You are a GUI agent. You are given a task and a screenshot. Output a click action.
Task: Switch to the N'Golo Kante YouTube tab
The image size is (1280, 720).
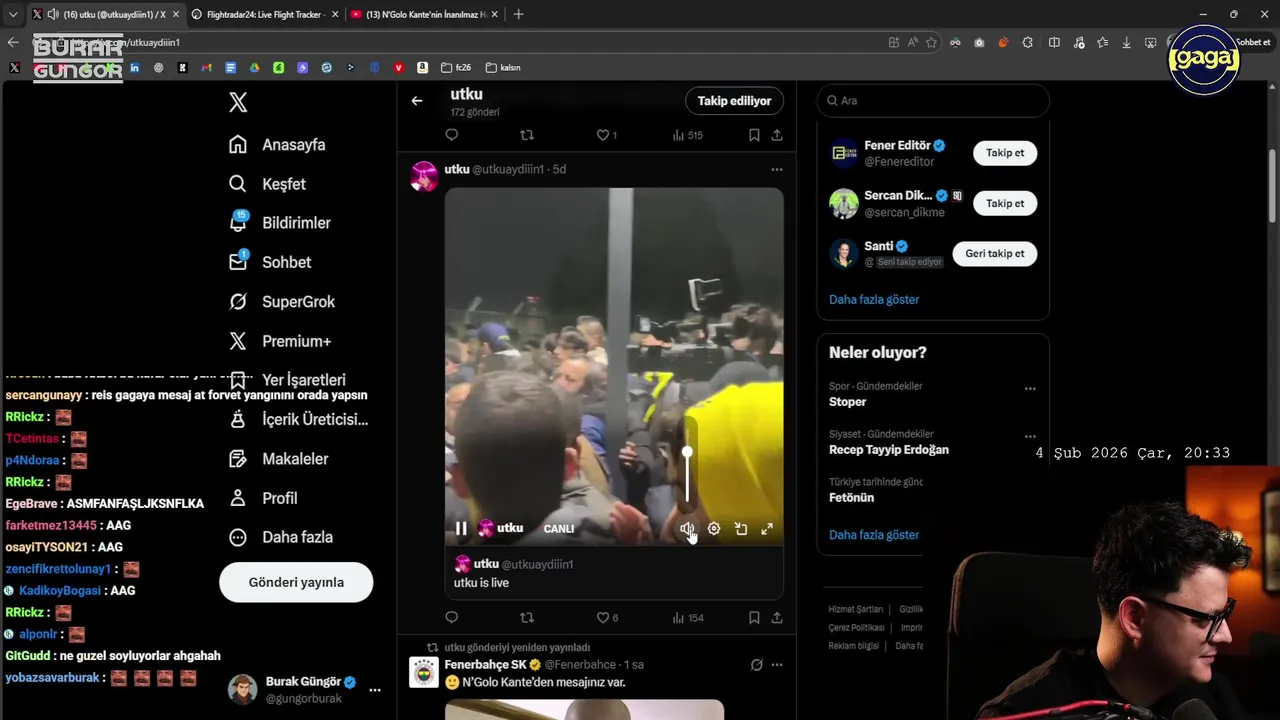[x=427, y=14]
